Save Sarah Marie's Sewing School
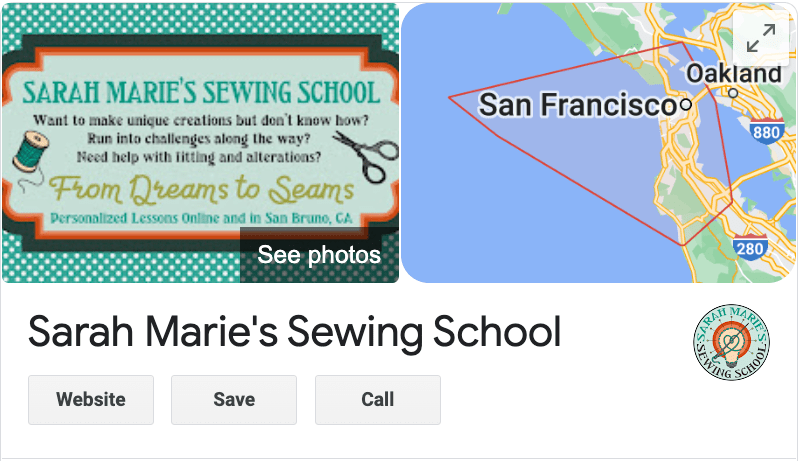 pyautogui.click(x=234, y=400)
